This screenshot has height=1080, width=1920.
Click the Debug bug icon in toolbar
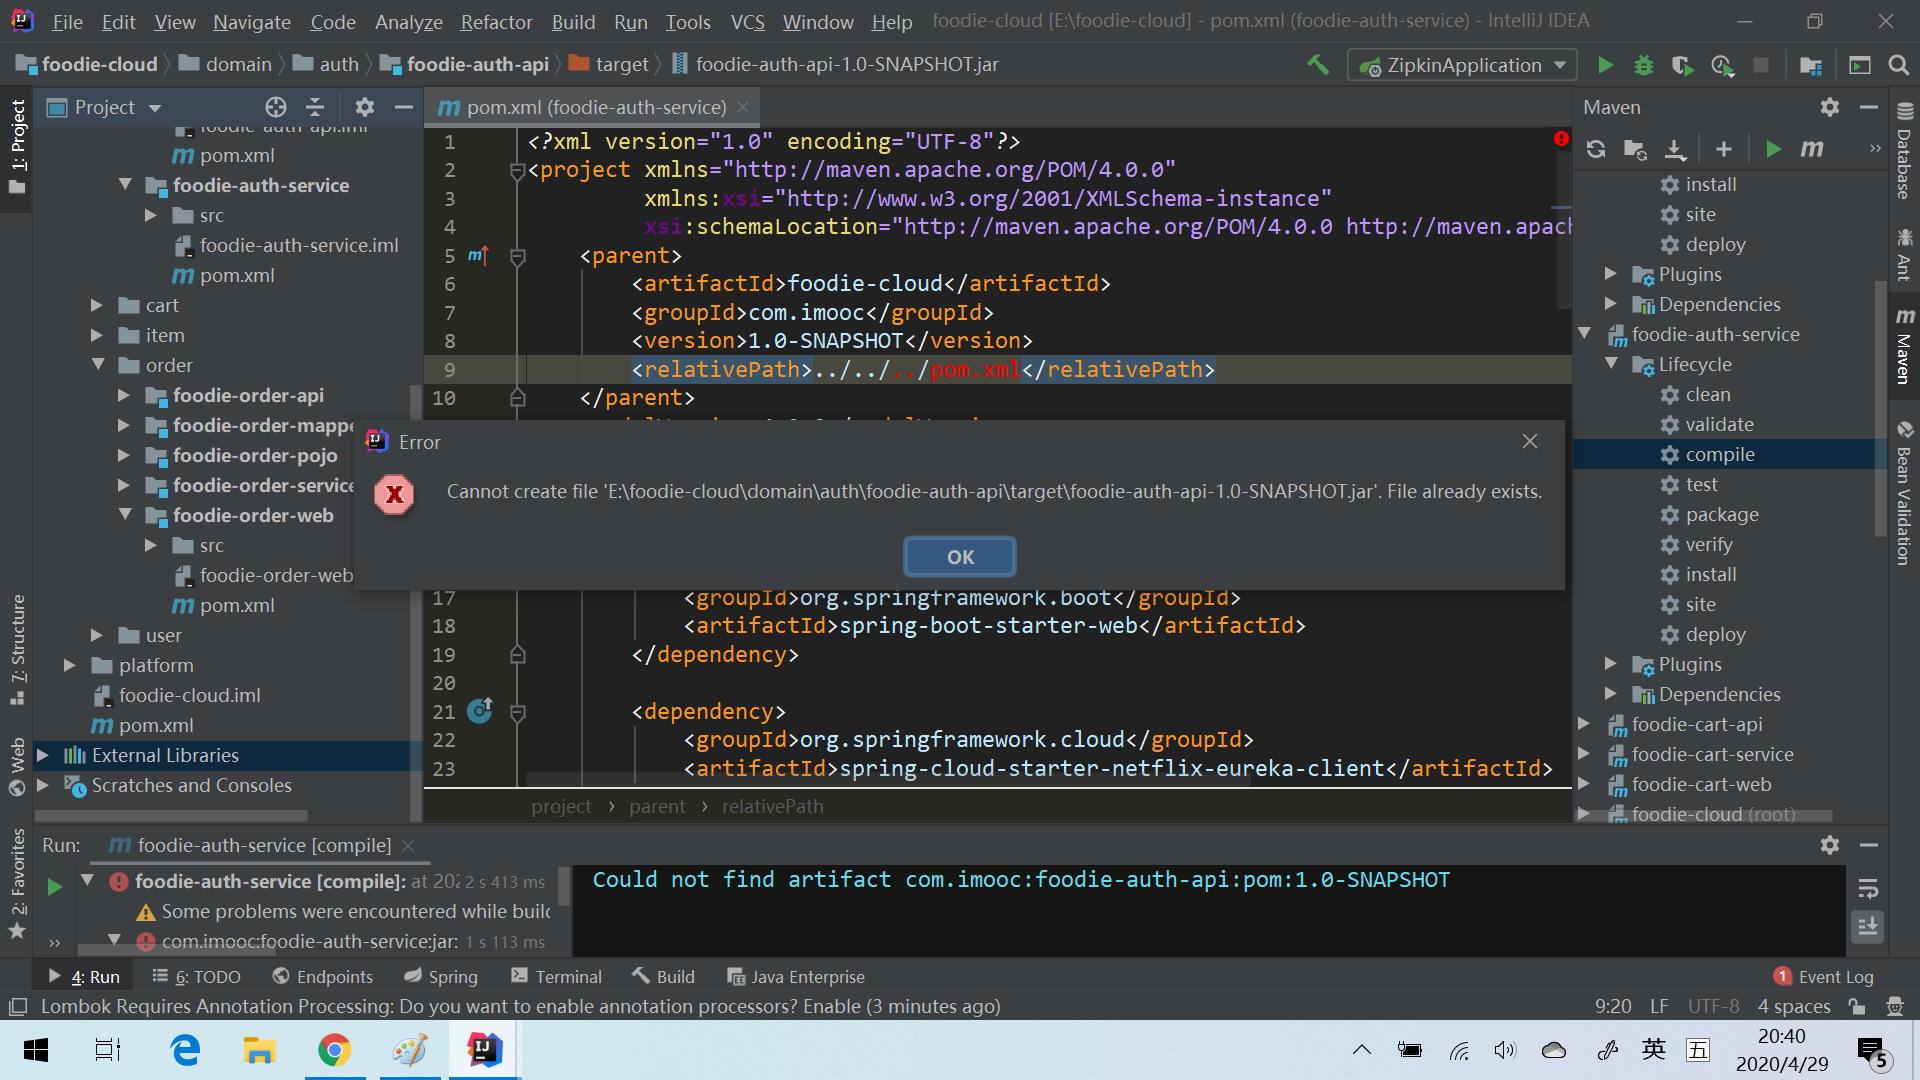(x=1643, y=65)
